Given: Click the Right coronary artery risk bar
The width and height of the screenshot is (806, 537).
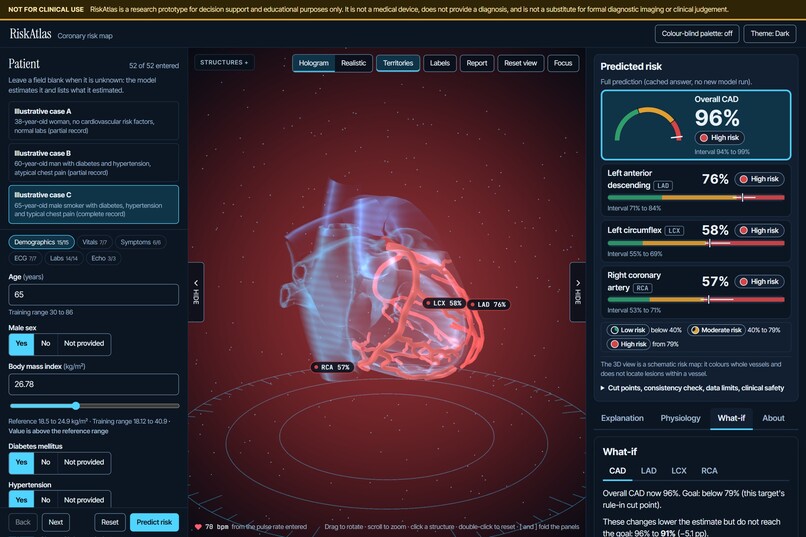Looking at the screenshot, I should click(695, 299).
